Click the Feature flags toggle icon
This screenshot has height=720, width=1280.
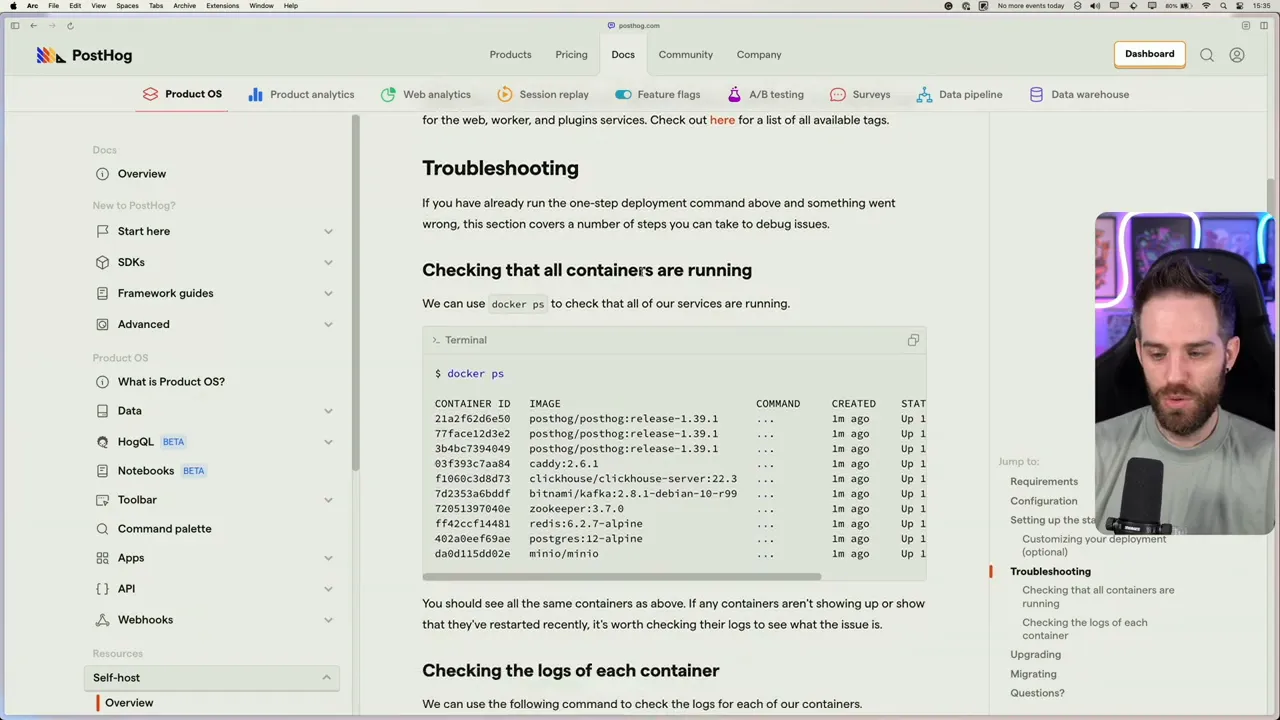[x=623, y=94]
